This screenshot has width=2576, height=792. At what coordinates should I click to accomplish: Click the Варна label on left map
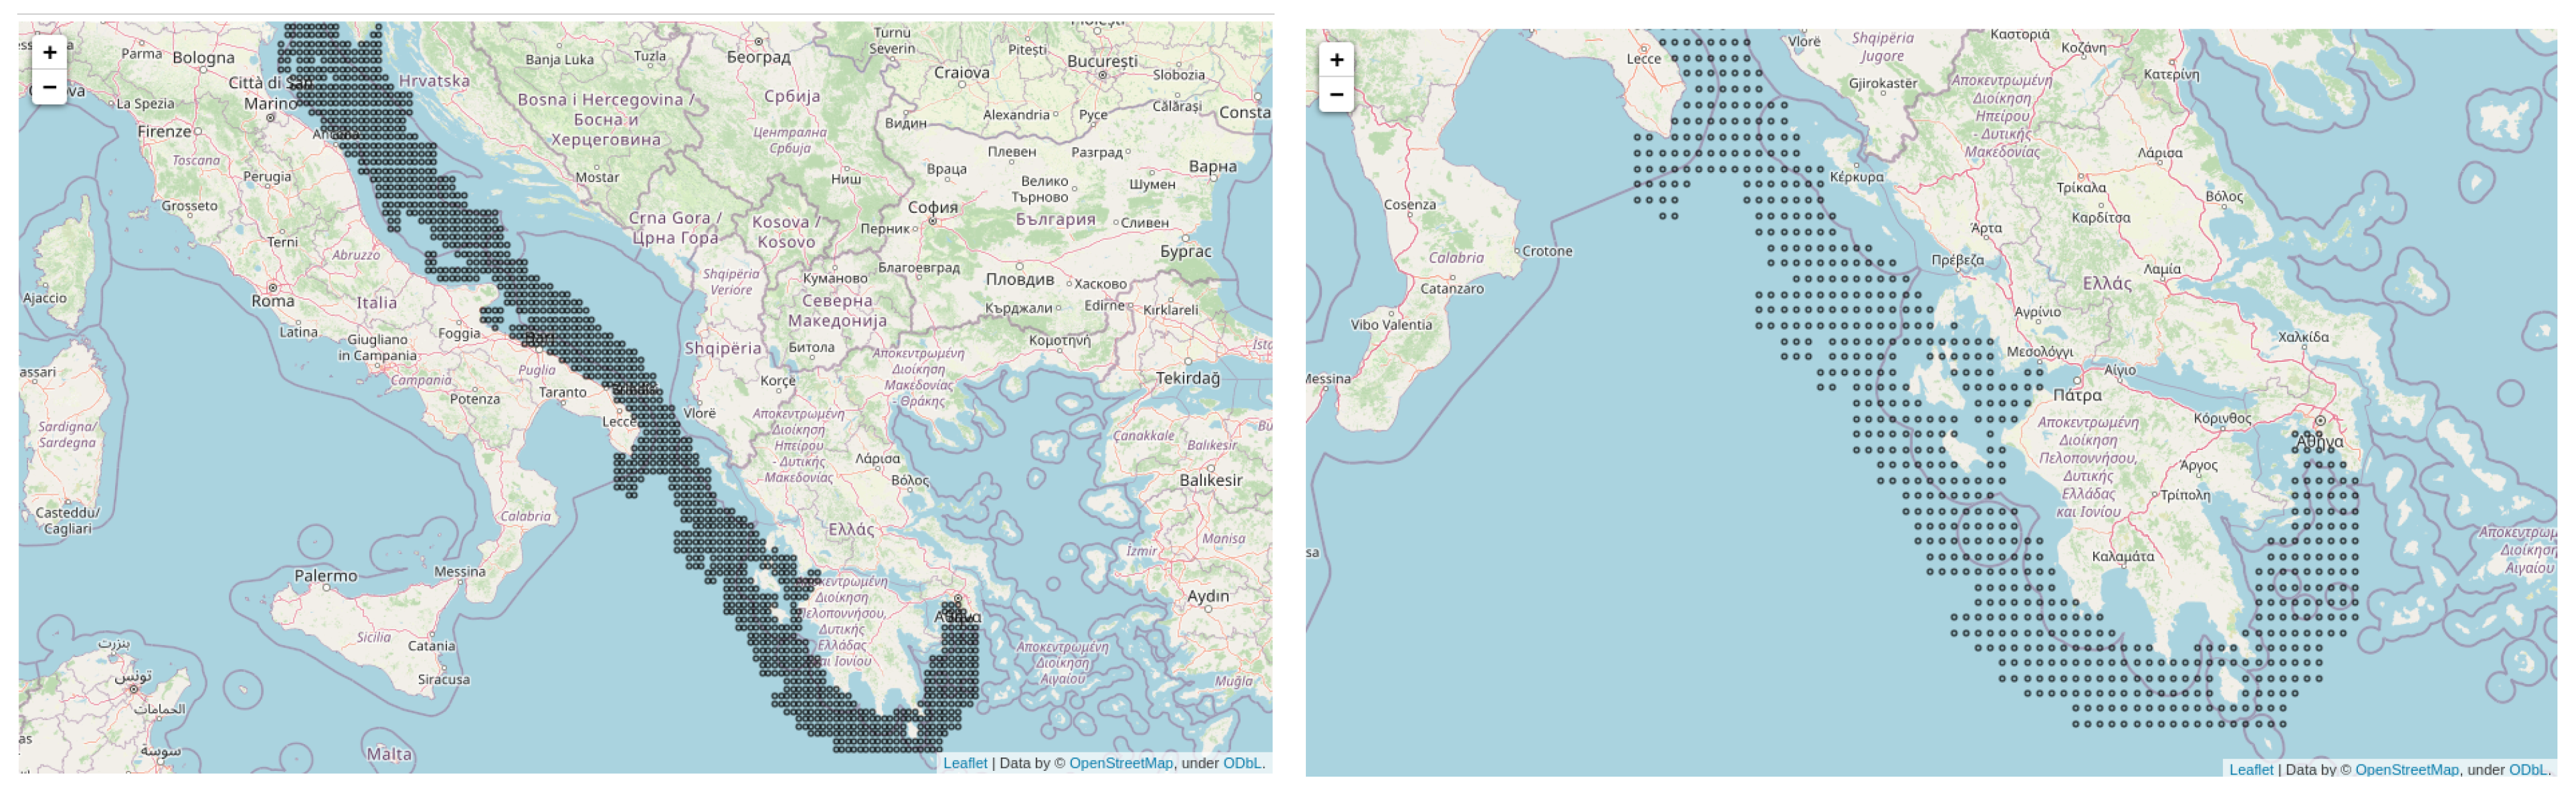pos(1213,166)
